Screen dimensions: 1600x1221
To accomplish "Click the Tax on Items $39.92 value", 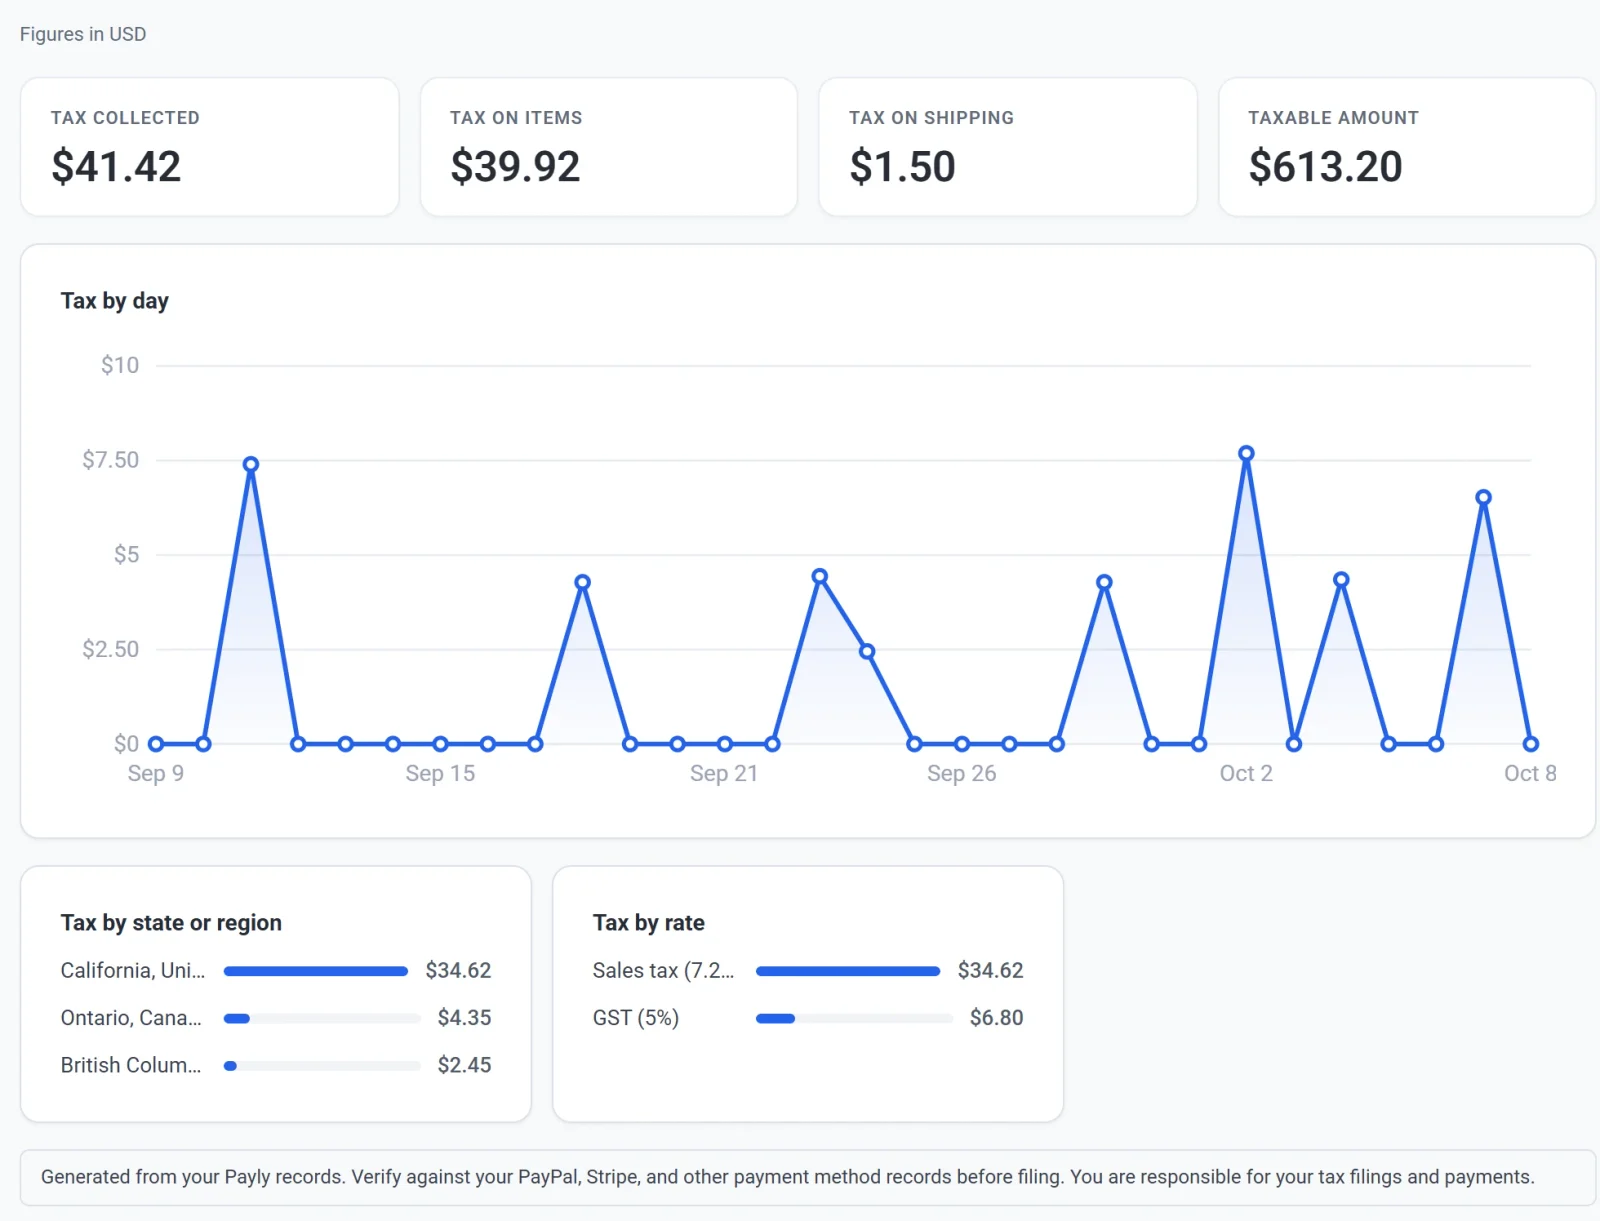I will 515,166.
